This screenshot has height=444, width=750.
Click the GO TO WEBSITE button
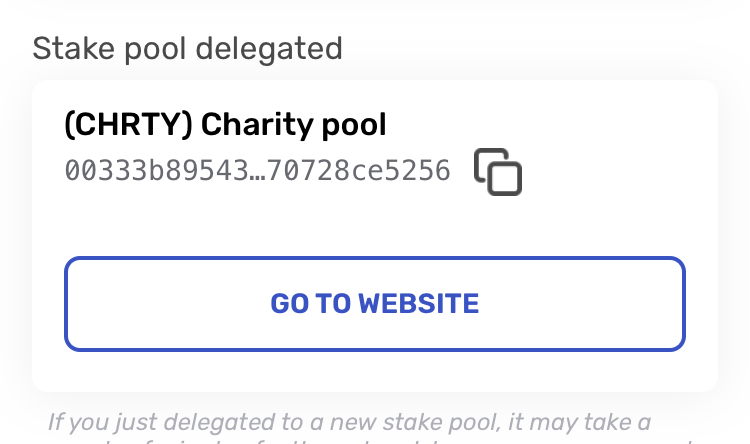375,304
